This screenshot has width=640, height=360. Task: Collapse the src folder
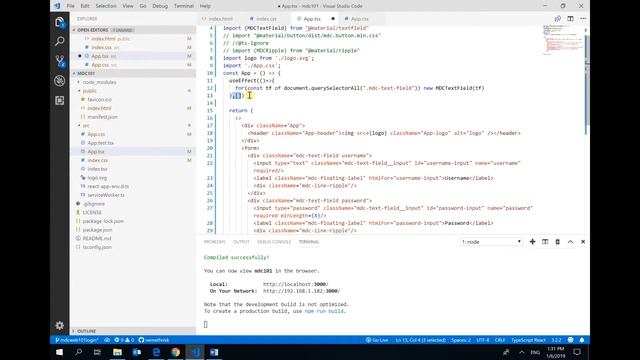pos(86,125)
